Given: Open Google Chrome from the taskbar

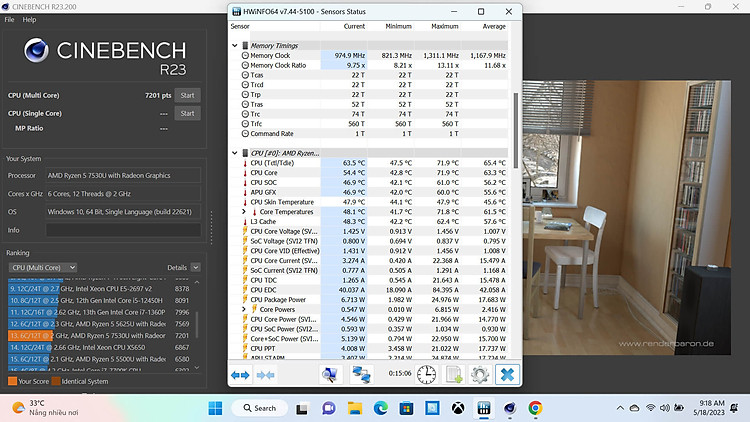Looking at the screenshot, I should pyautogui.click(x=535, y=408).
